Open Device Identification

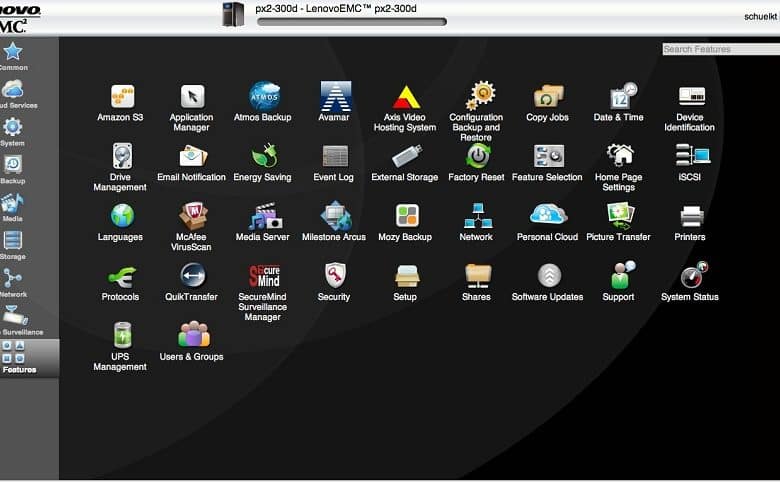tap(689, 108)
